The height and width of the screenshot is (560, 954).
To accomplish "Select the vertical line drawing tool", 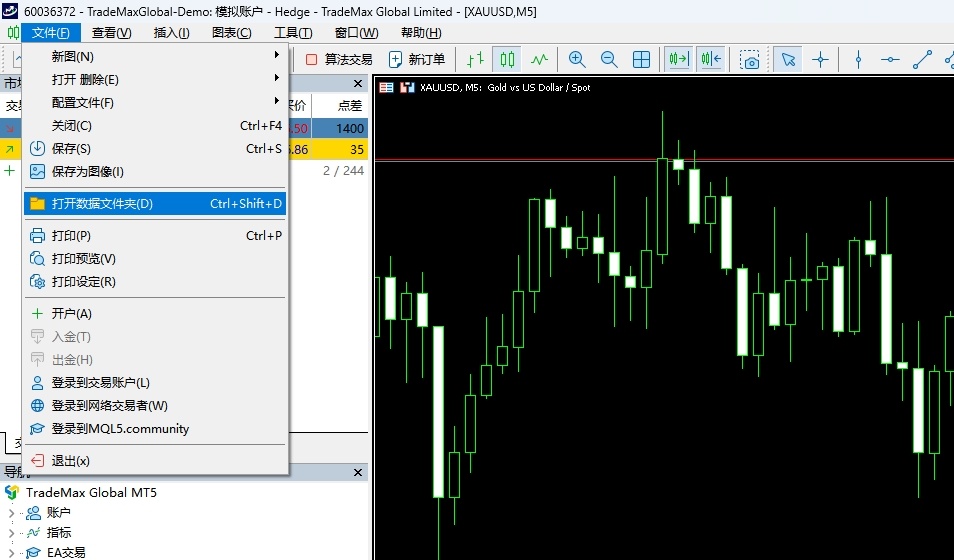I will click(x=858, y=59).
